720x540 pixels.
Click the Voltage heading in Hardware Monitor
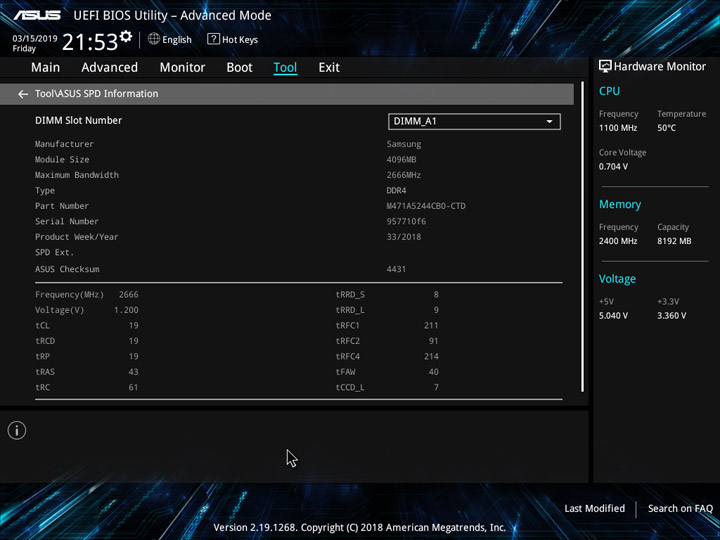click(x=617, y=279)
